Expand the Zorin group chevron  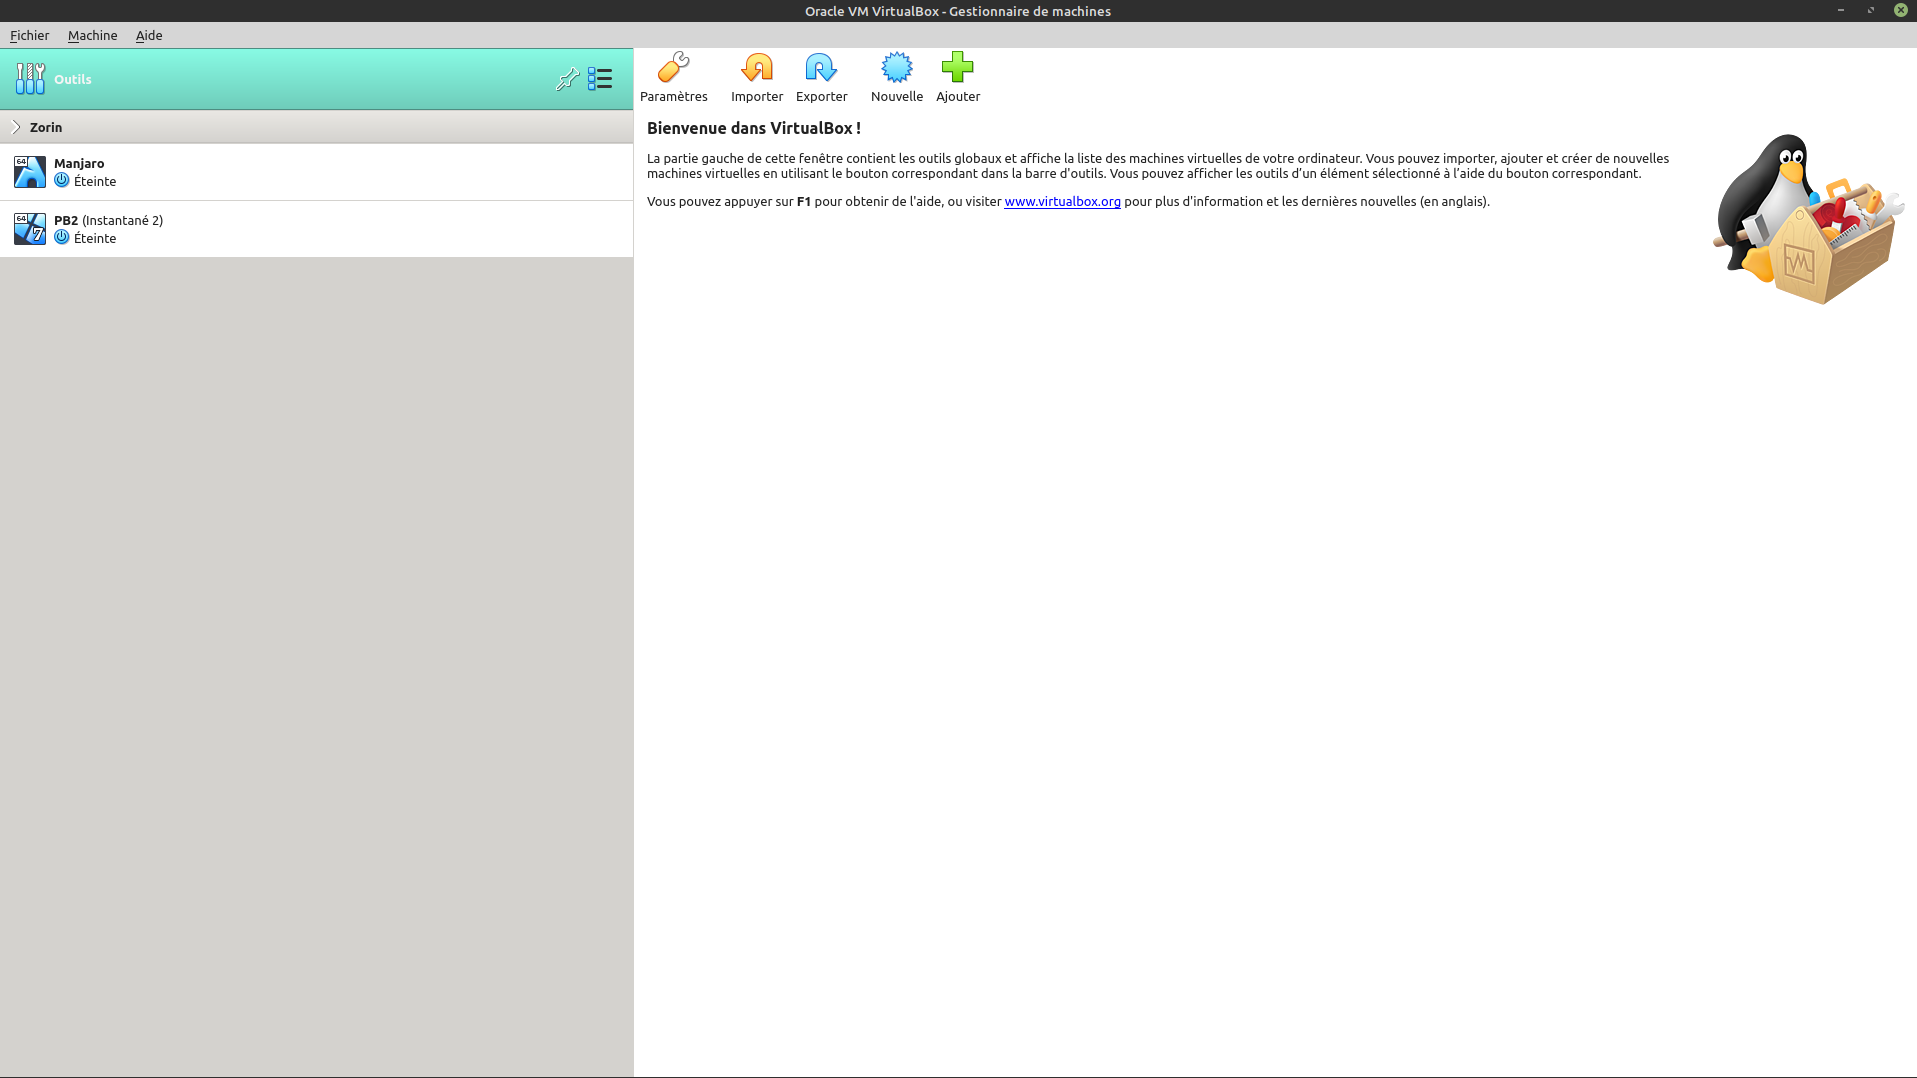click(16, 127)
